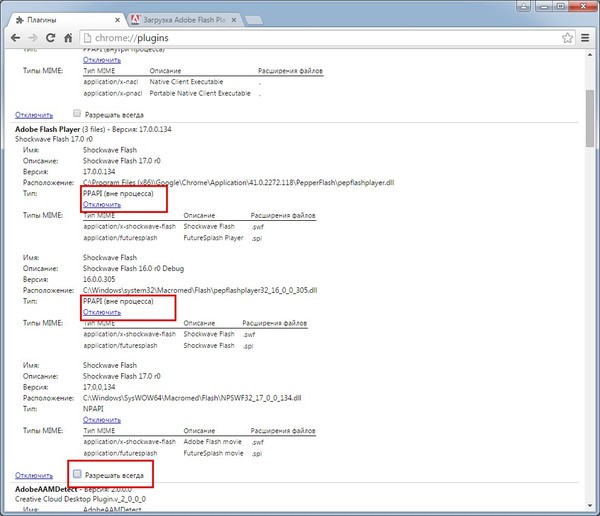600x516 pixels.
Task: Open a new tab button
Action: tap(253, 20)
